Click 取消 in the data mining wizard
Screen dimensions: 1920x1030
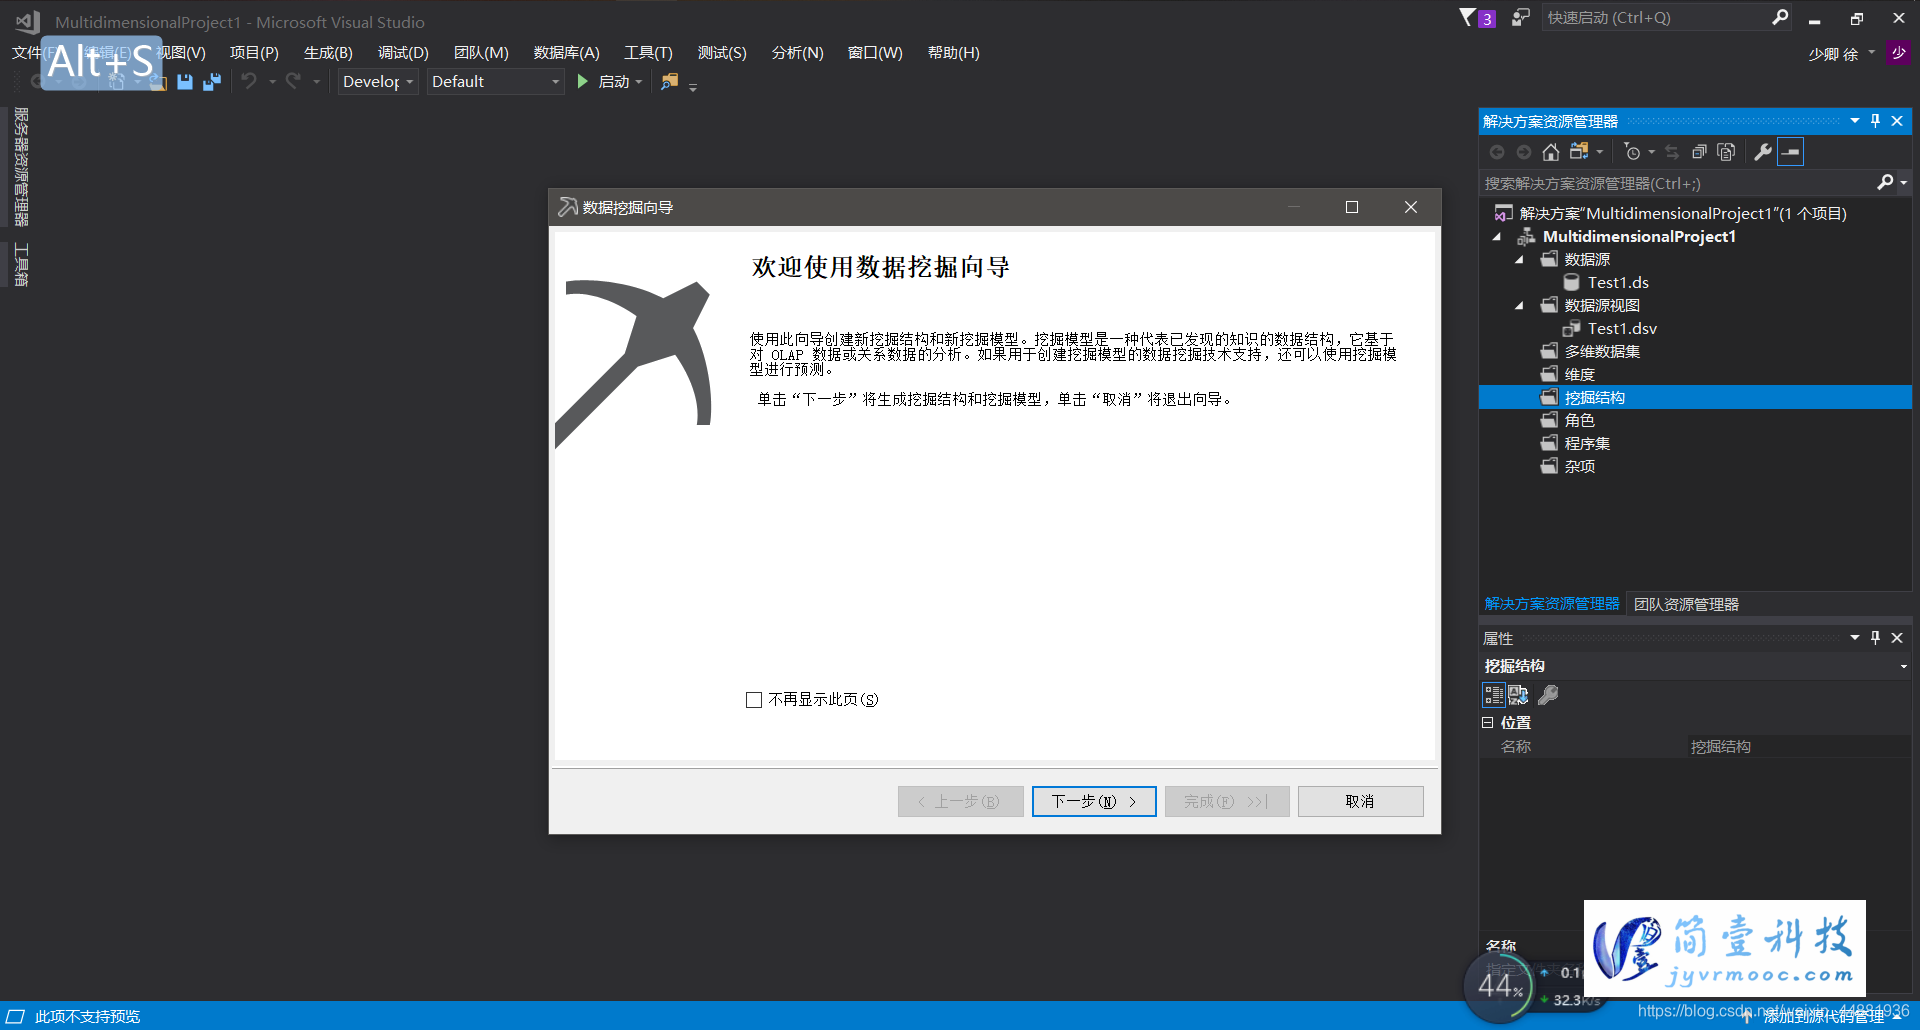1360,801
